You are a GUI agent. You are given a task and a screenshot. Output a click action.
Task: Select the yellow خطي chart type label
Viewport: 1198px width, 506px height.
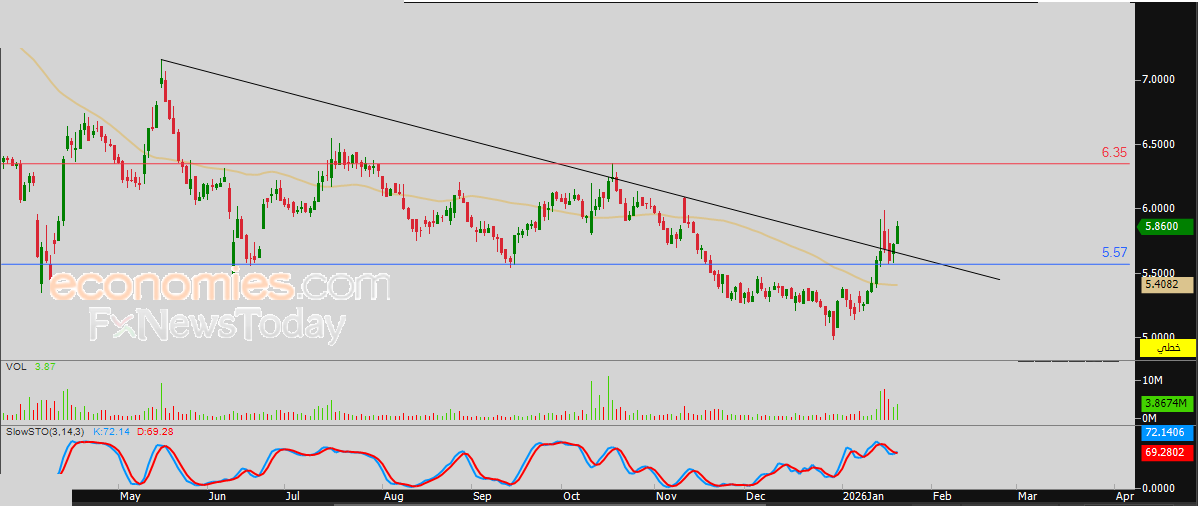coord(1167,347)
